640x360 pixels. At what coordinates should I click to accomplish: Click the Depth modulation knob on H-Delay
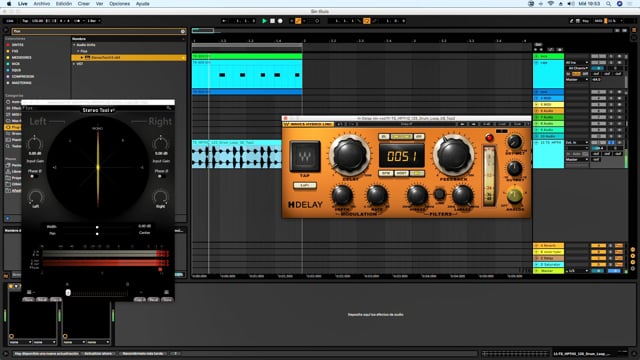[x=342, y=196]
